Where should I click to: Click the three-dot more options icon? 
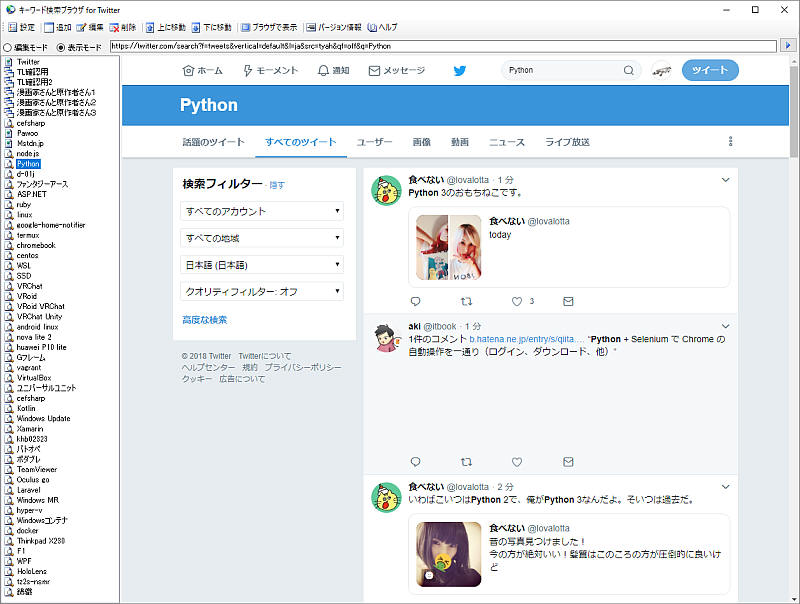[x=730, y=142]
